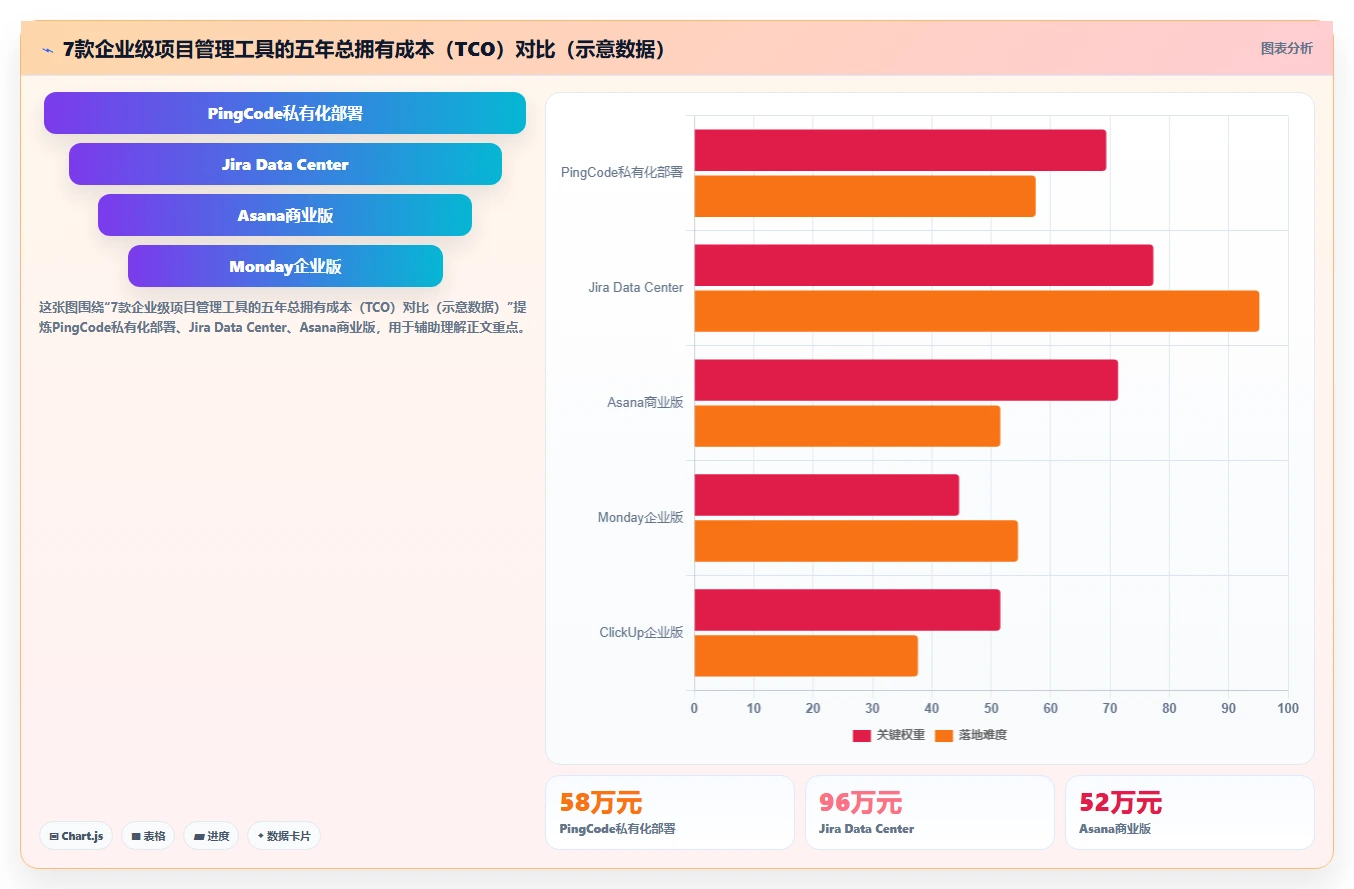Click the x-axis value 0

(x=694, y=709)
